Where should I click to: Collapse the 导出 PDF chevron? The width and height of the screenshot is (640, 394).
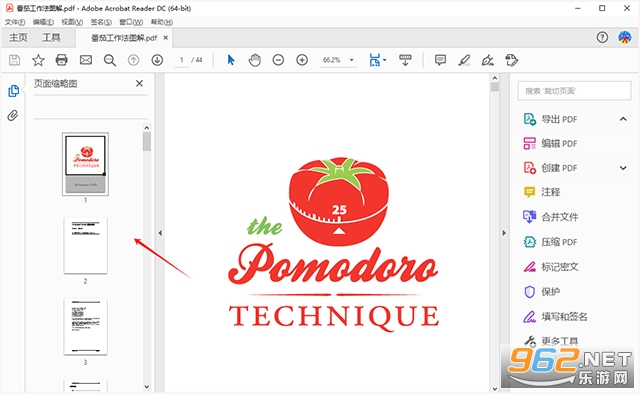click(623, 119)
